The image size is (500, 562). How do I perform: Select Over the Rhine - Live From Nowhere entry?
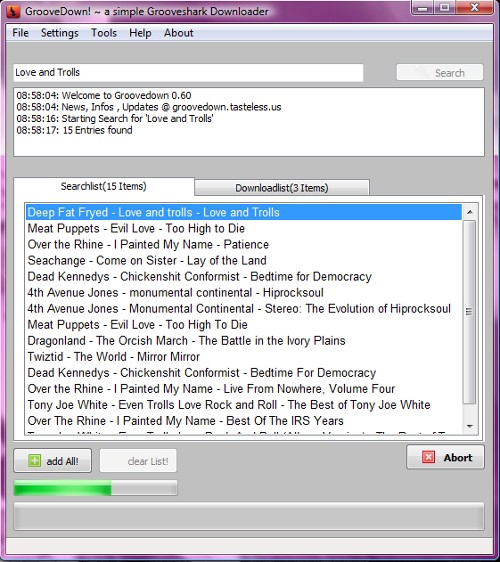244,389
